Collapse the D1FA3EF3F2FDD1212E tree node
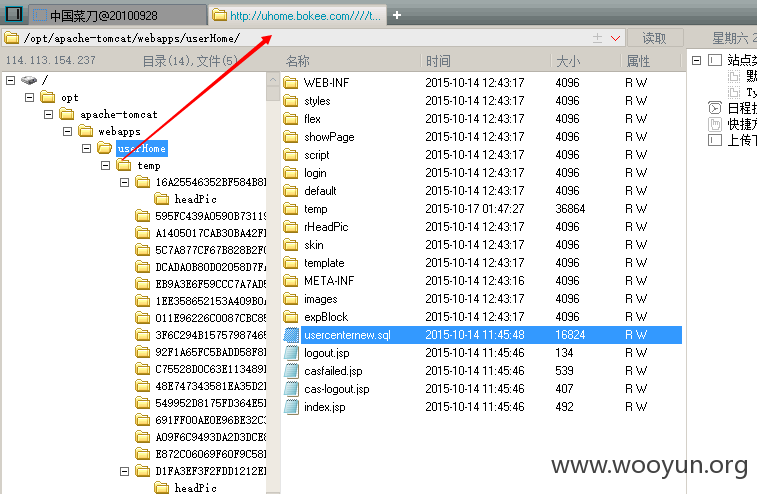The width and height of the screenshot is (757, 494). [x=125, y=471]
